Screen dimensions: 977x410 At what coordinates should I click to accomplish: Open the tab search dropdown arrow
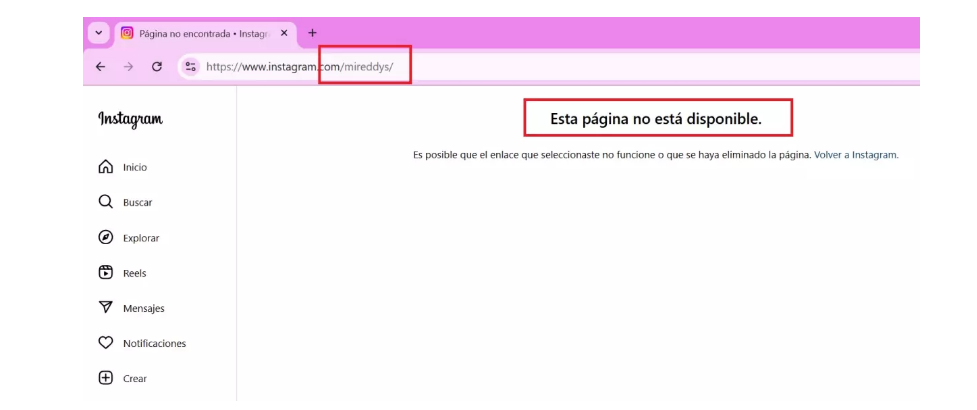click(98, 33)
